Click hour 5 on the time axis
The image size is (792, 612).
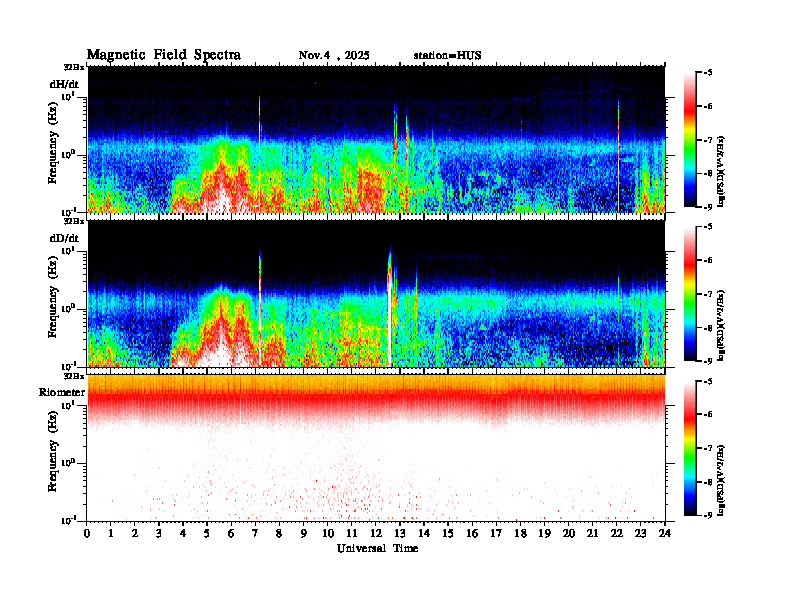pos(207,534)
